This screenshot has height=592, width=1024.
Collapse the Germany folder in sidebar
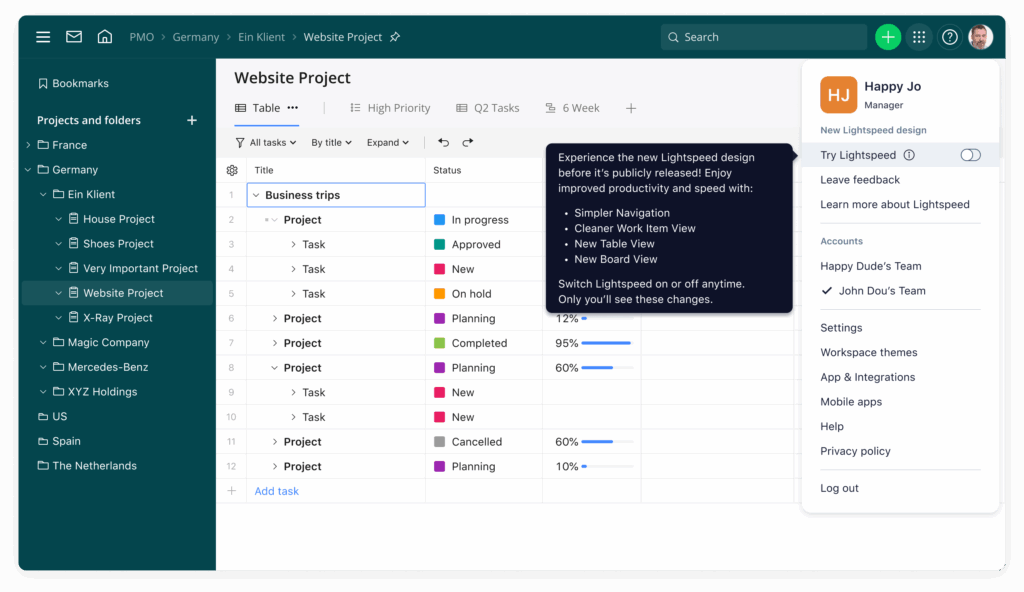click(x=28, y=170)
